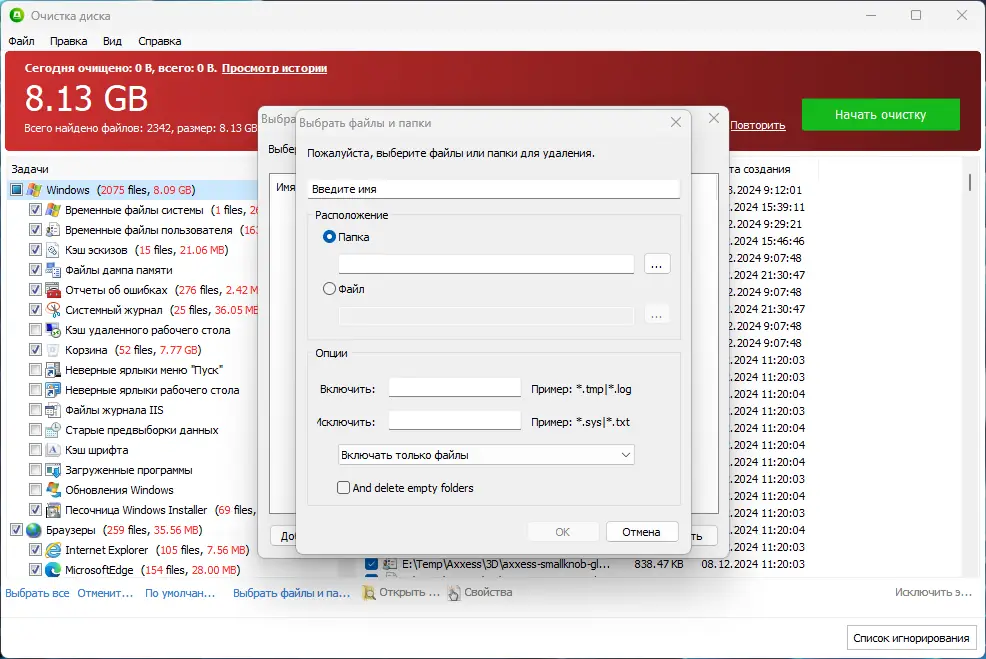Click the icon for Временные файлы пользователя

[53, 230]
